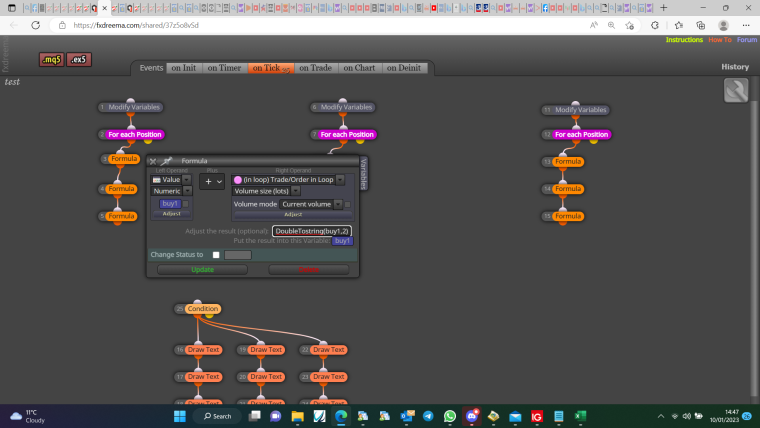Viewport: 760px width, 428px height.
Task: Select For each Position block 12
Action: point(581,134)
